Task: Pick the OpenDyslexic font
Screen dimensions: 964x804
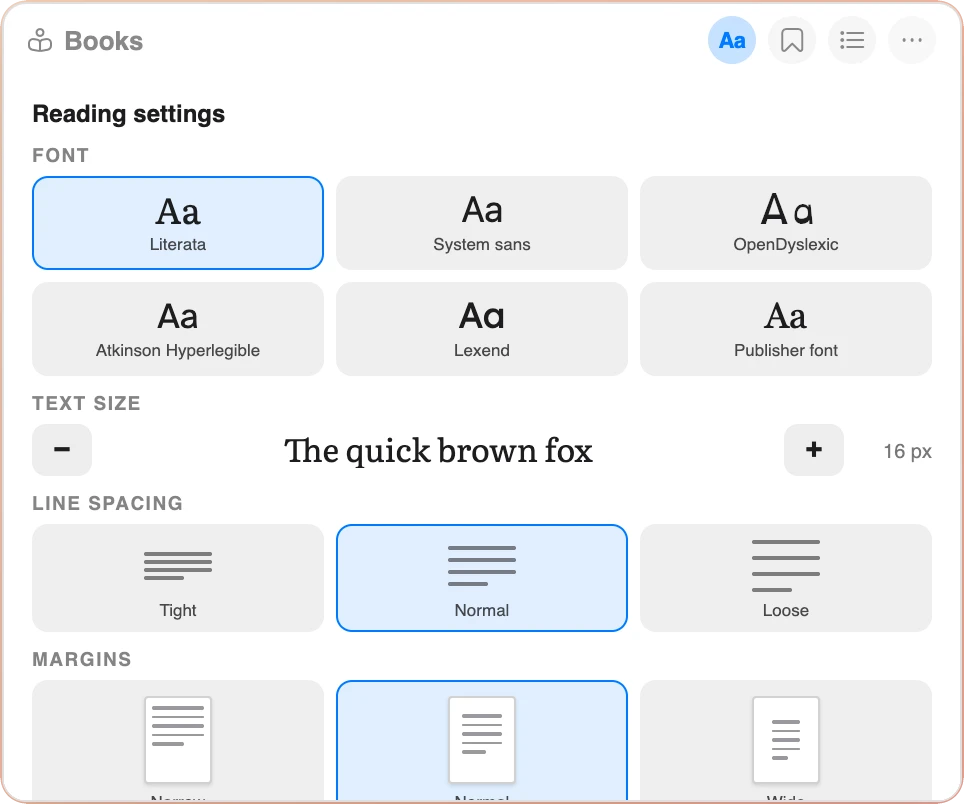Action: click(786, 223)
